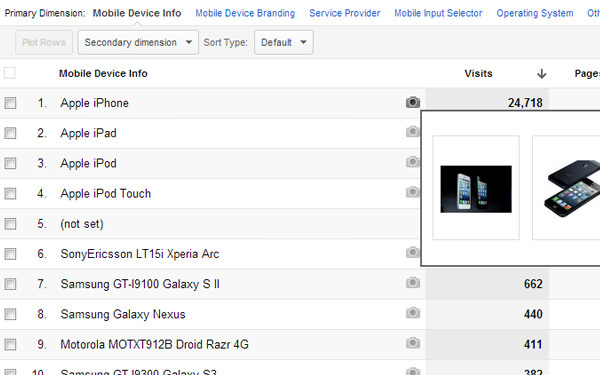
Task: Check the SonyEricsson LT15i Xperia Arc checkbox
Action: coord(10,254)
